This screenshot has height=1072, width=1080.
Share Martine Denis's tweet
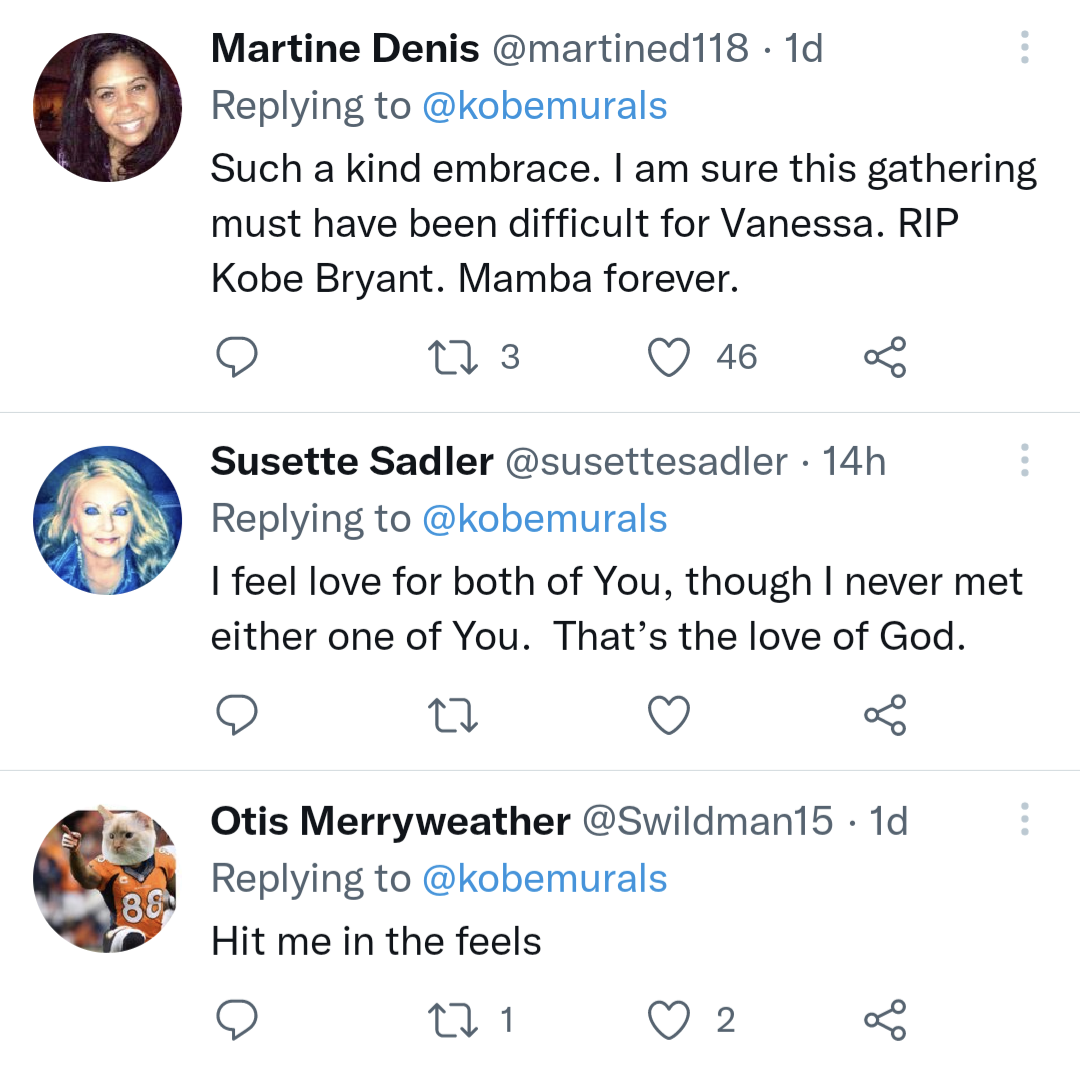coord(885,357)
